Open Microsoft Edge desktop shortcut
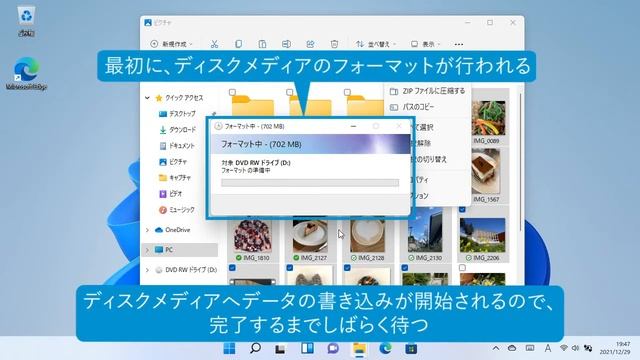The width and height of the screenshot is (640, 360). 27,73
